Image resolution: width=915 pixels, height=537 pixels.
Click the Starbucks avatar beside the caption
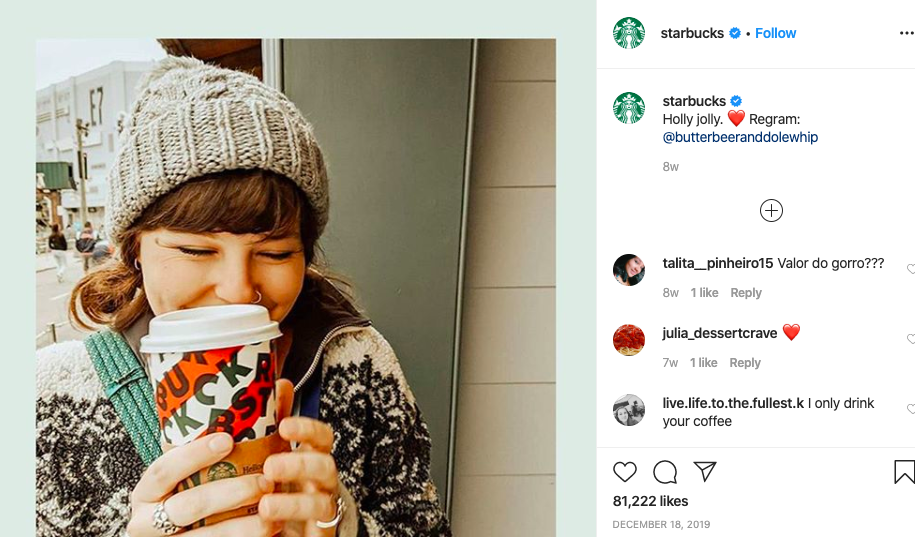click(x=629, y=108)
